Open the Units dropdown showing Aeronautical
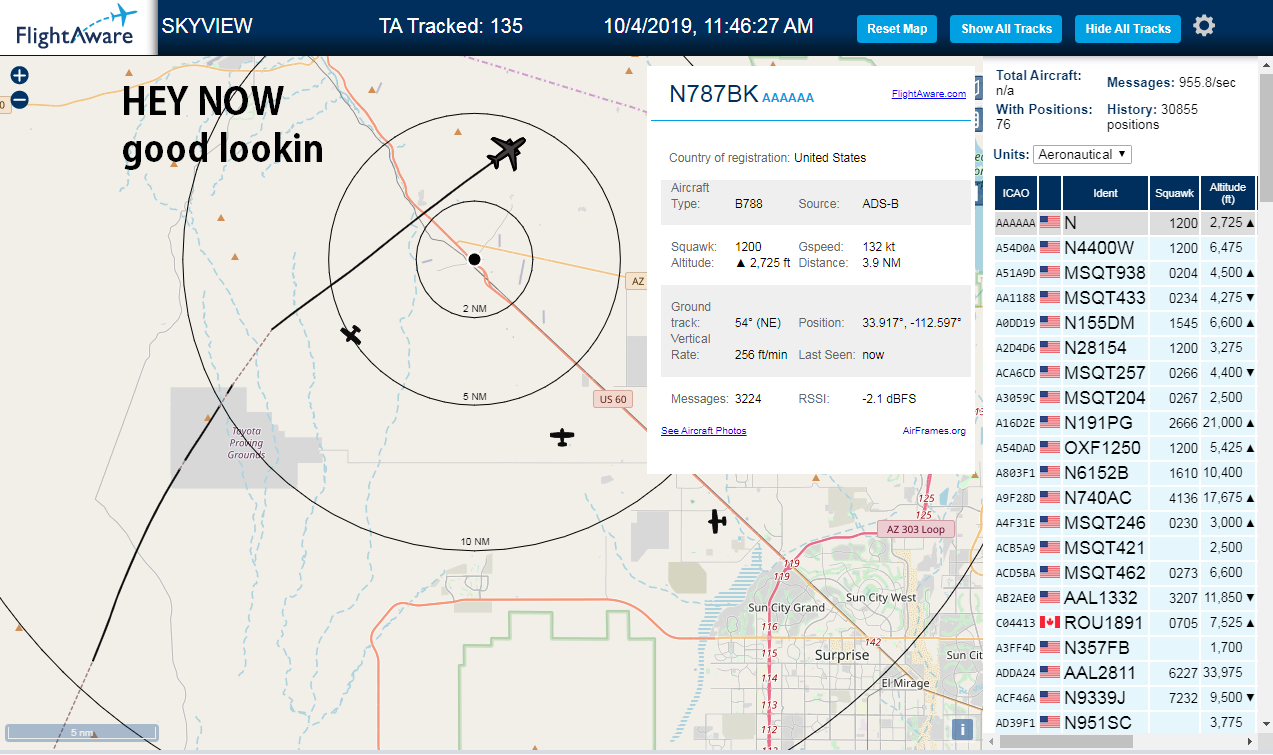Viewport: 1273px width, 755px height. (x=1083, y=155)
